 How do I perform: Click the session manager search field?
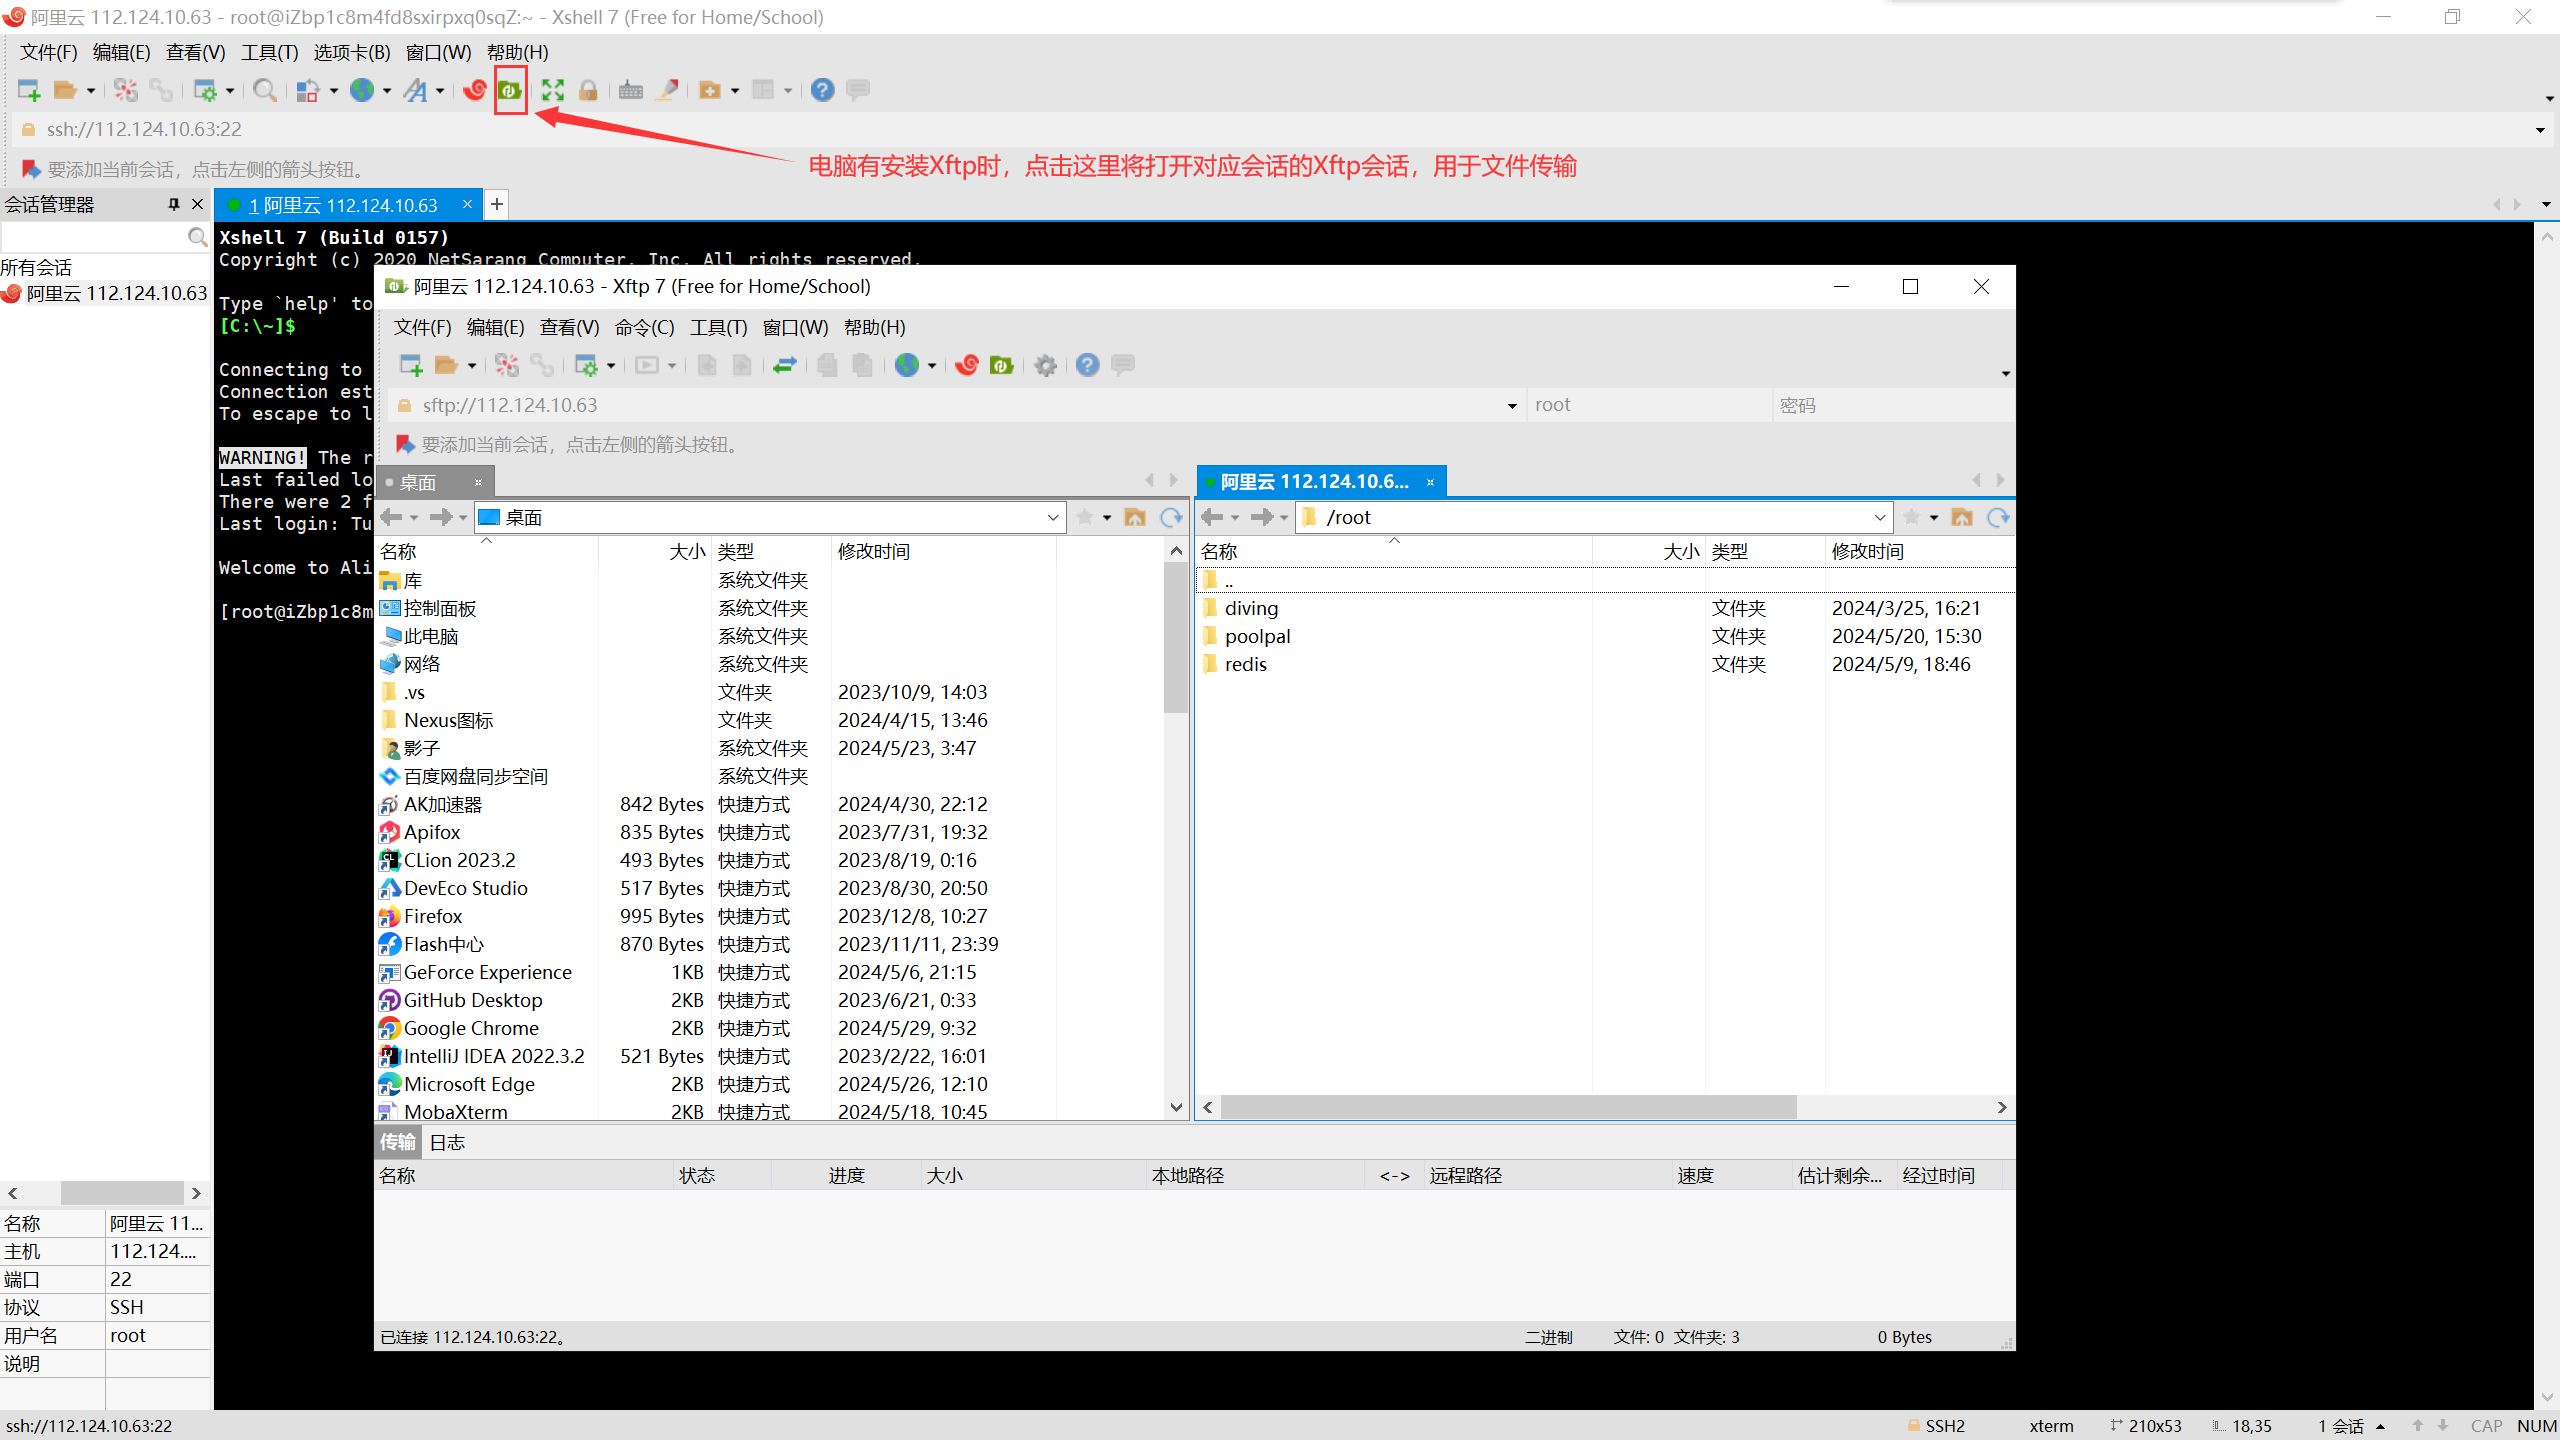click(x=95, y=237)
